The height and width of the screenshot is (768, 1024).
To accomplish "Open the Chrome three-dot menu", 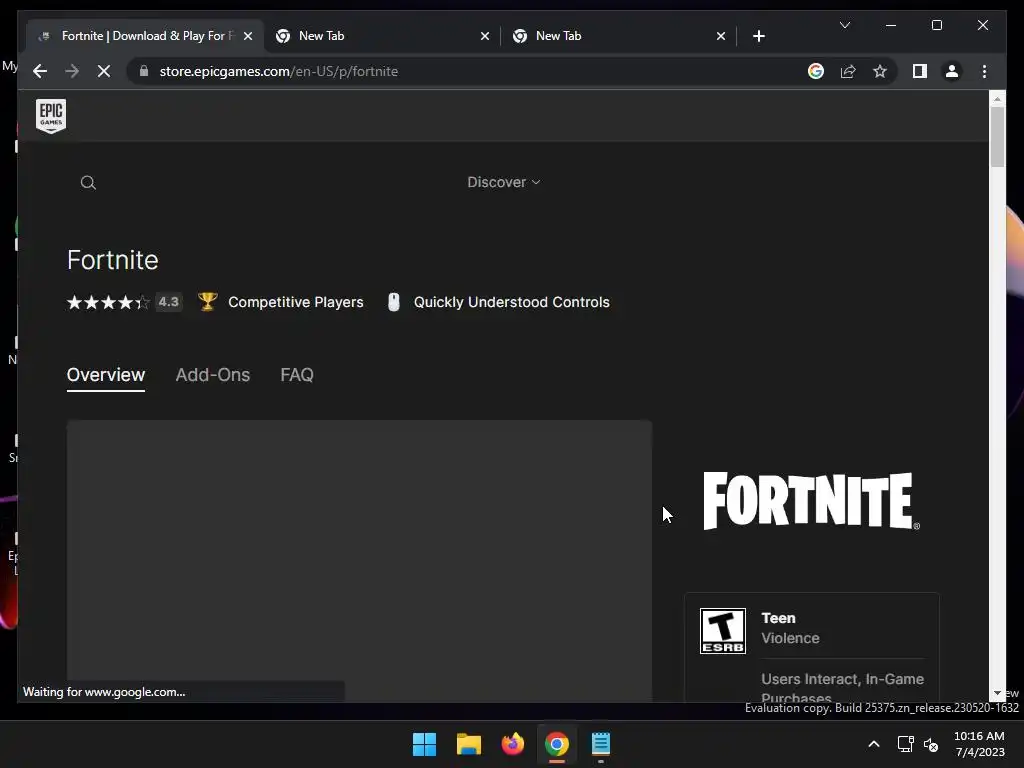I will (984, 71).
